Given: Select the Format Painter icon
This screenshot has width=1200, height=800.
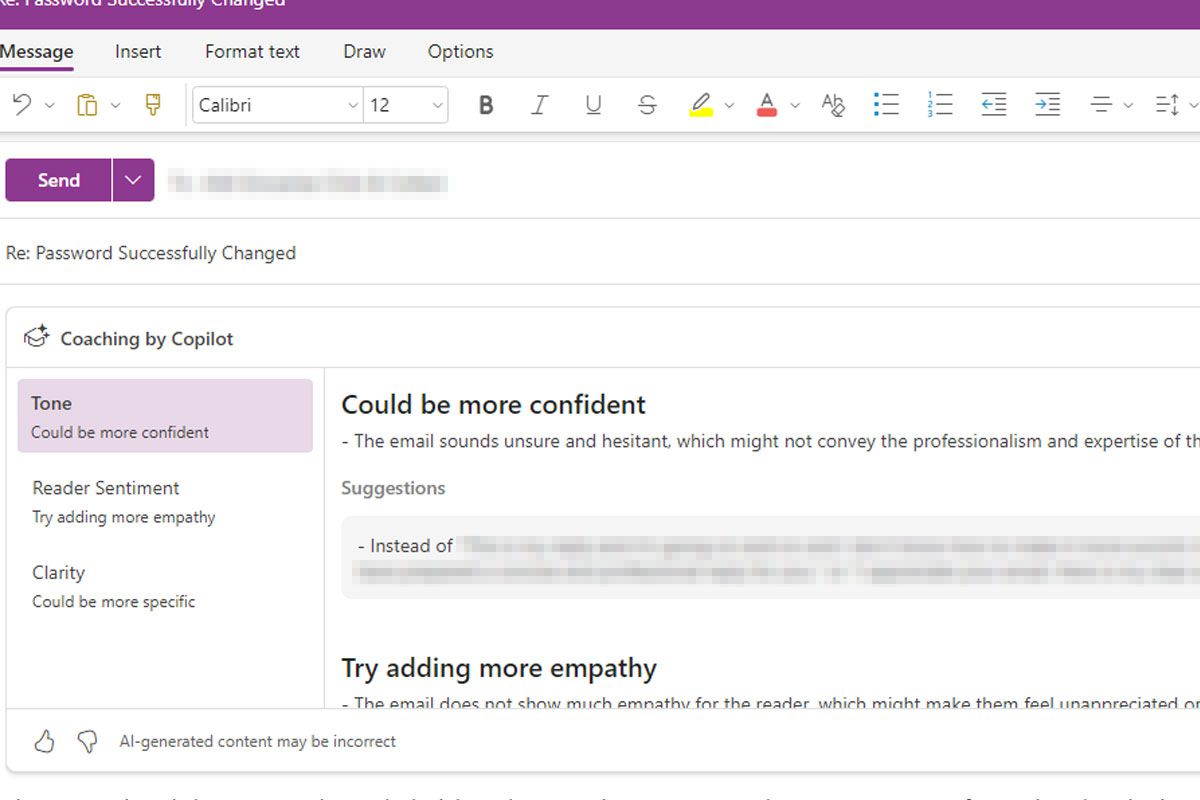Looking at the screenshot, I should tap(153, 105).
